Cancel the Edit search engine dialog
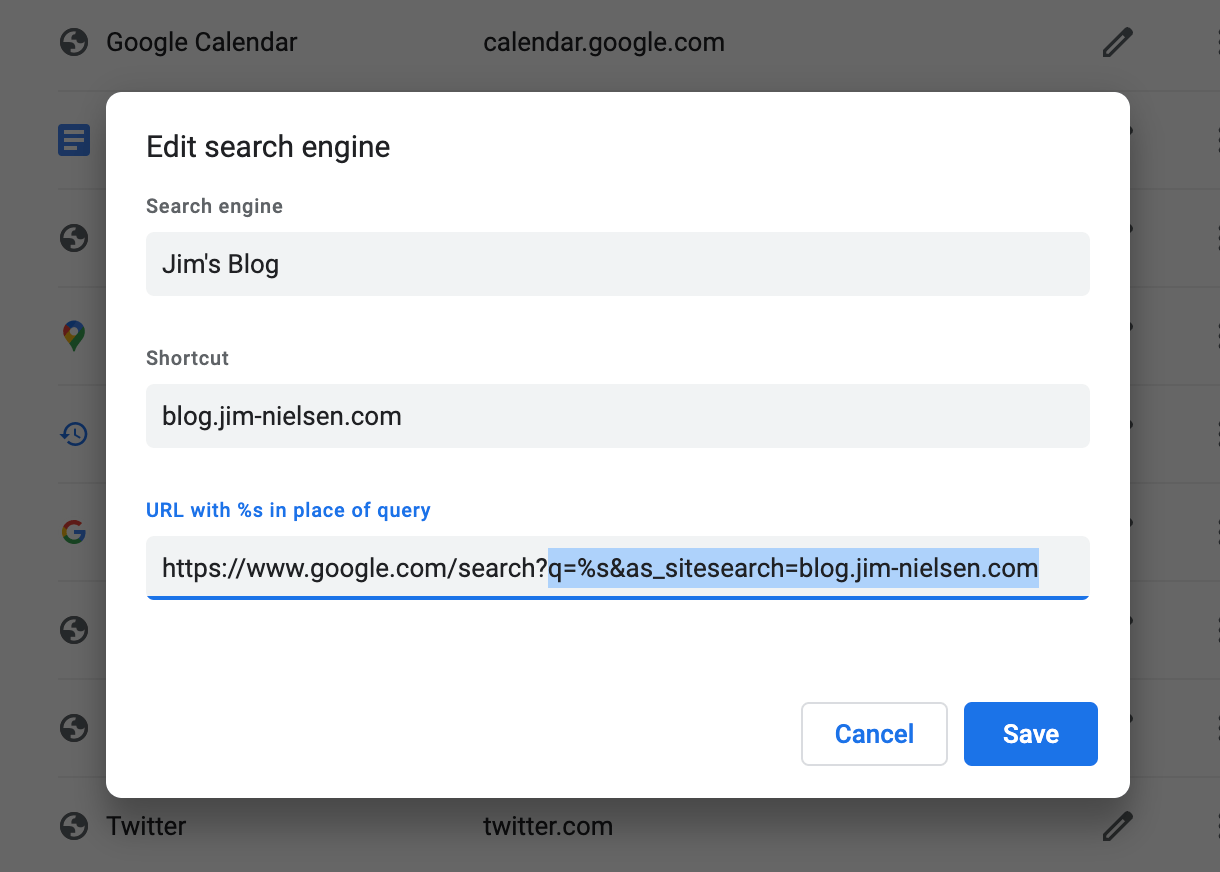The image size is (1220, 872). [x=874, y=734]
